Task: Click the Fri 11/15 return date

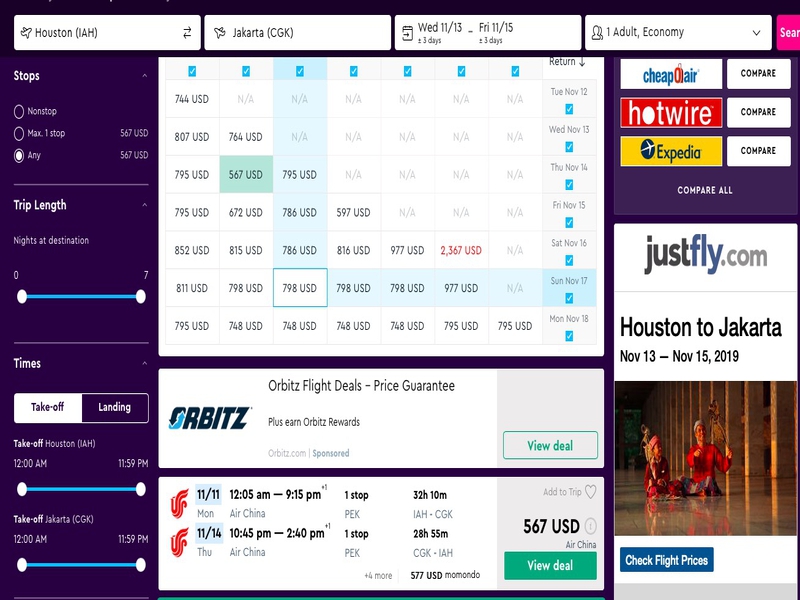Action: click(496, 28)
